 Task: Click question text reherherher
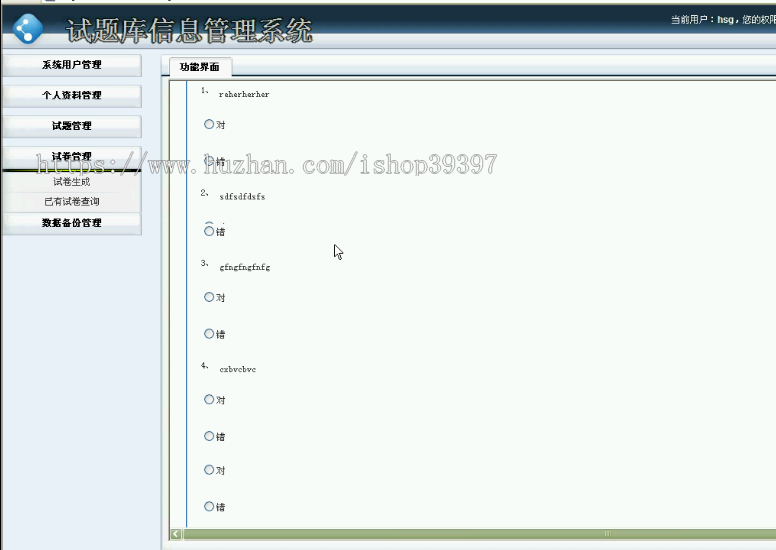tap(244, 94)
